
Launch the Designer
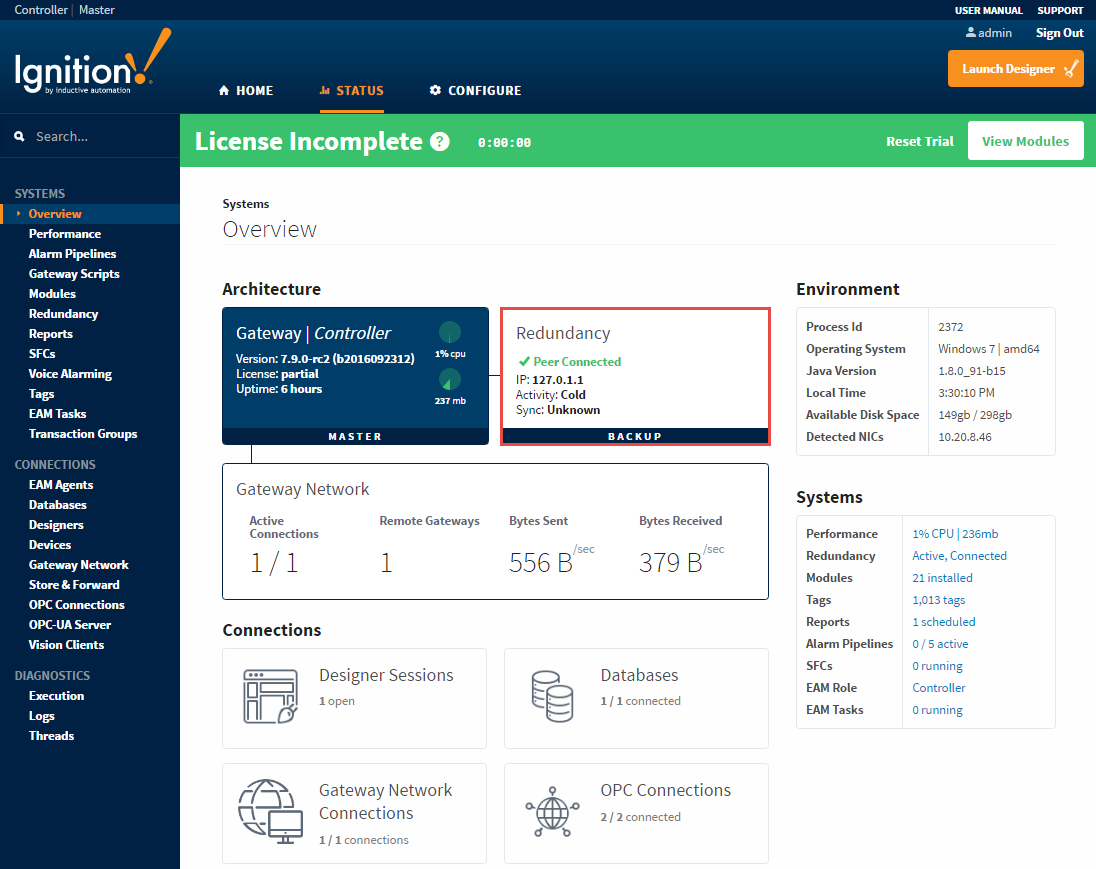point(1015,69)
